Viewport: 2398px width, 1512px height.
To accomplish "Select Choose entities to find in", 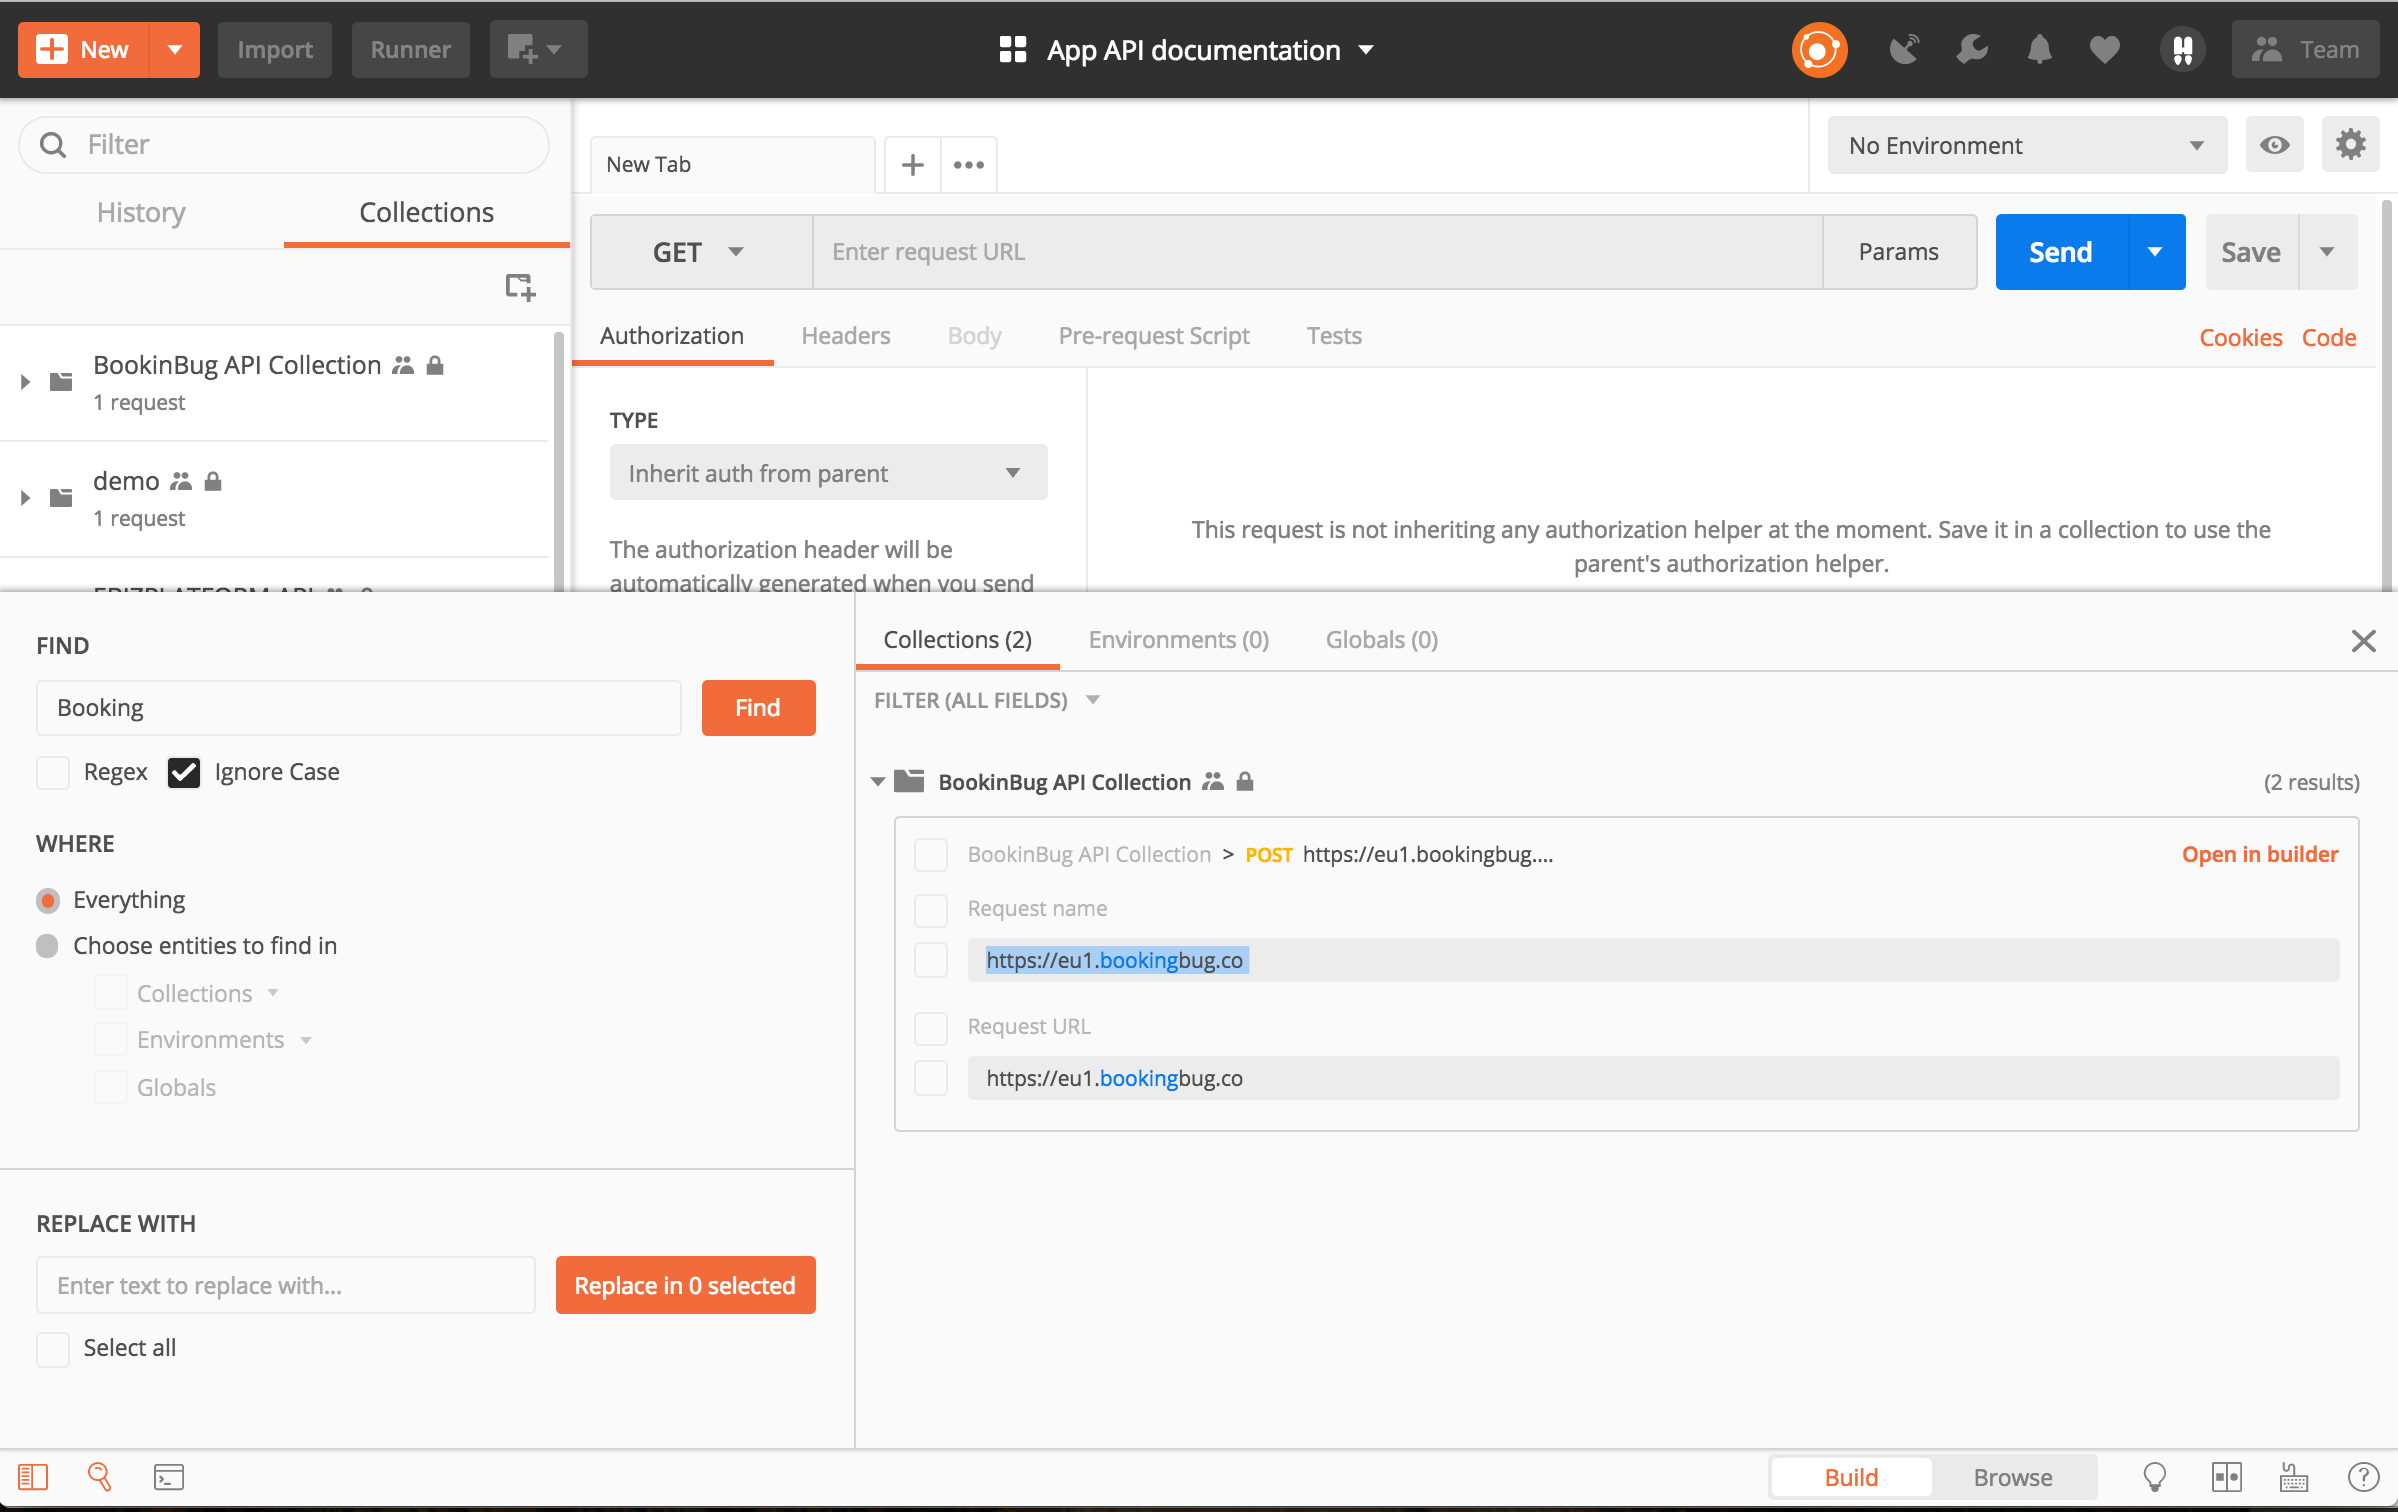I will (47, 946).
